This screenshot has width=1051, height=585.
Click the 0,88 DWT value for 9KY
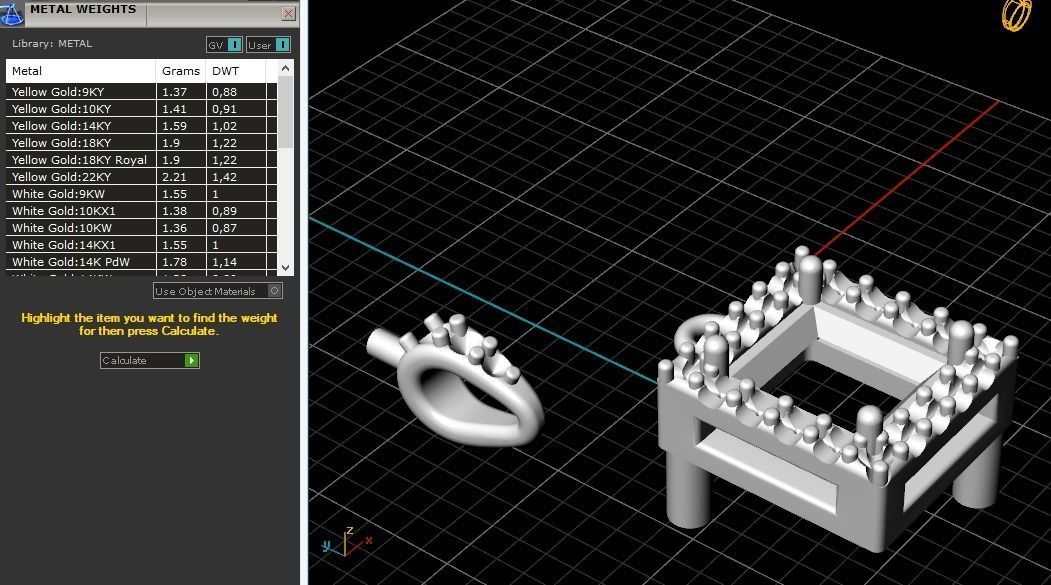(225, 92)
